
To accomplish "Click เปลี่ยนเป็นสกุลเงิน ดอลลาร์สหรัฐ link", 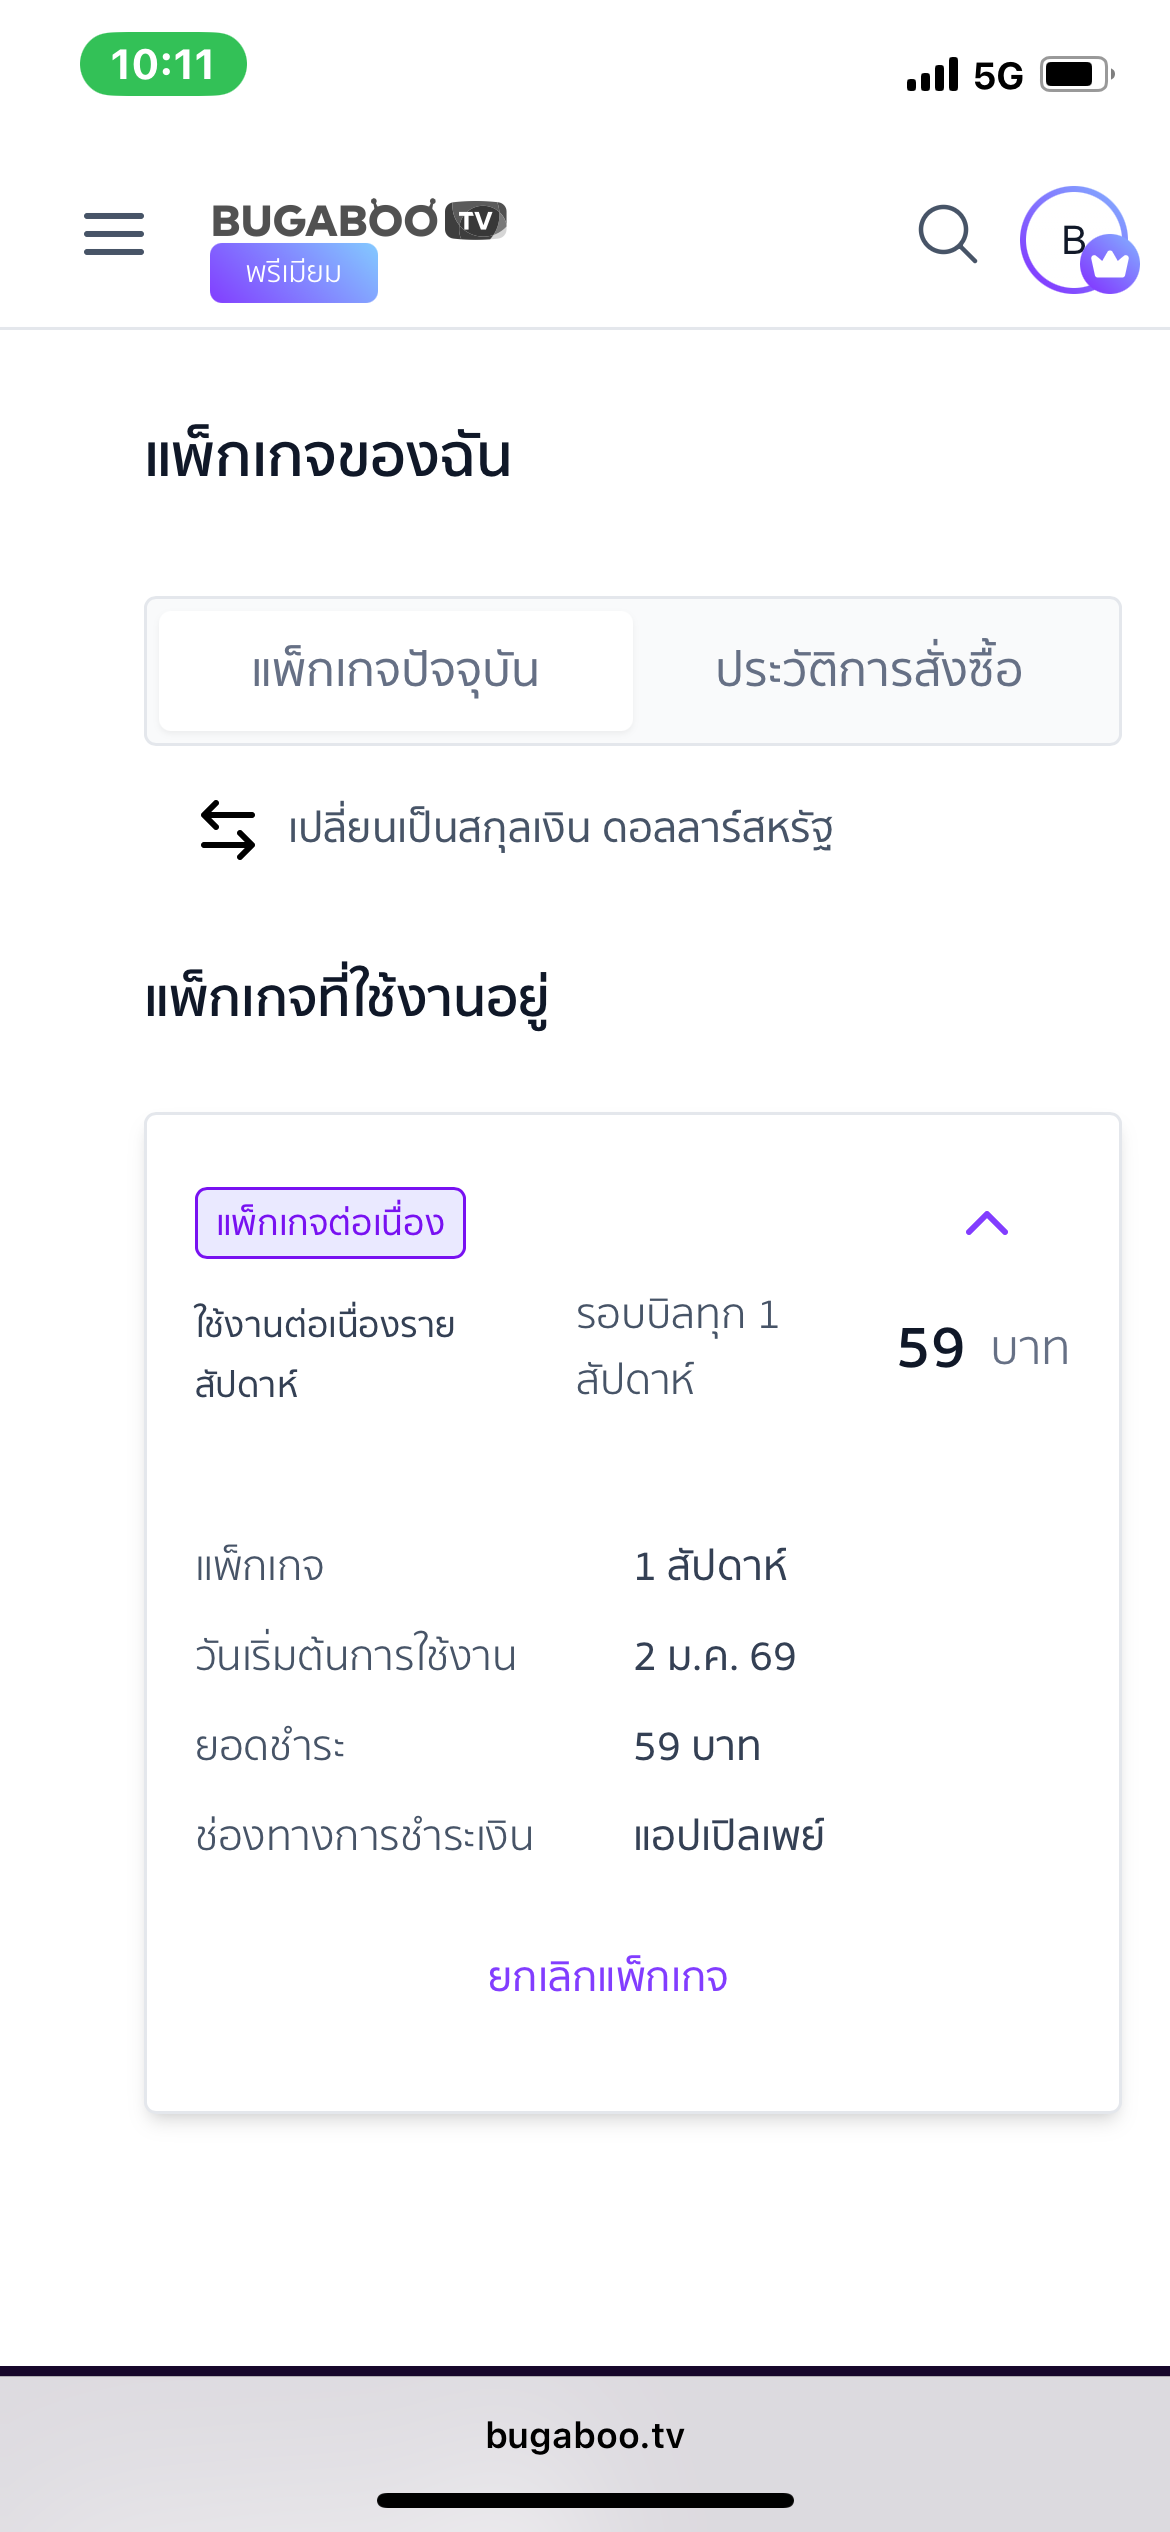I will point(560,830).
